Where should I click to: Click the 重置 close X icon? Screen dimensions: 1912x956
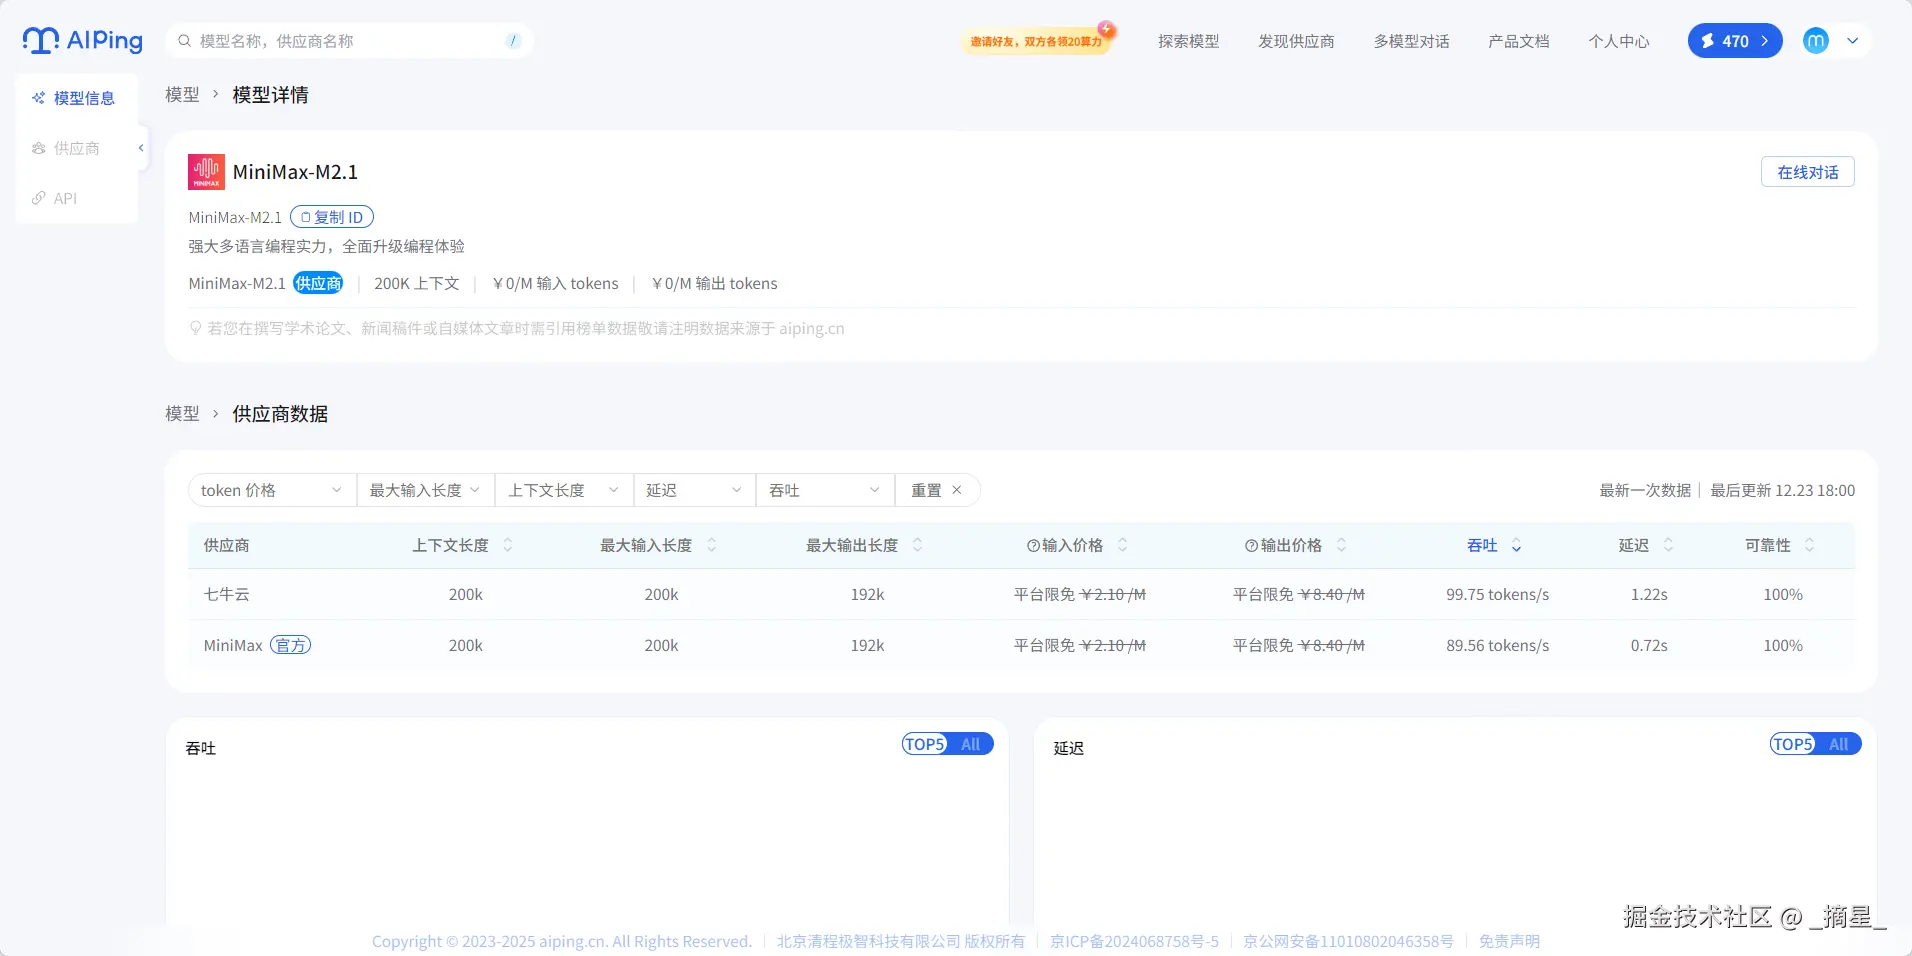957,490
